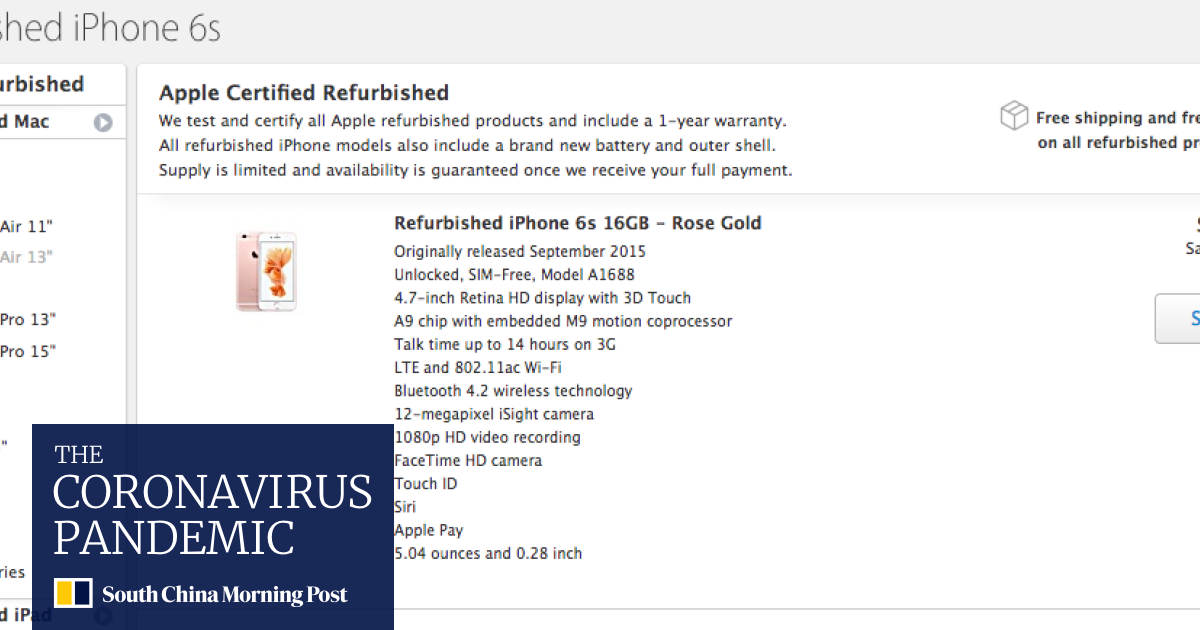
Task: Click the shipping box icon
Action: tap(1014, 116)
